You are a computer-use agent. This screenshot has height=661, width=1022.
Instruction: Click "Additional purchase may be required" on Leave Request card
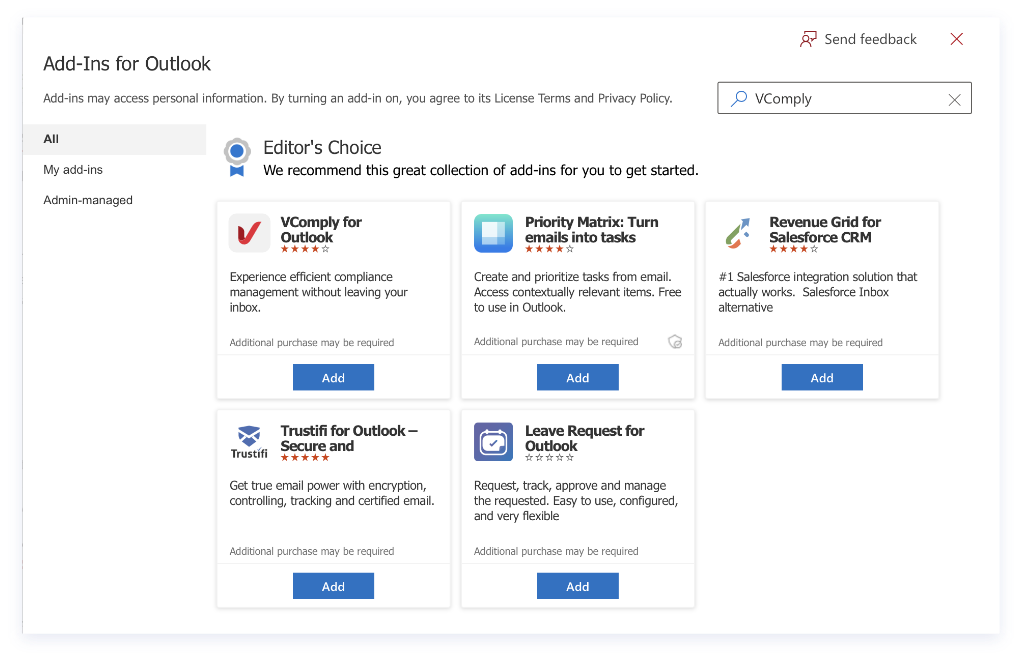tap(556, 551)
